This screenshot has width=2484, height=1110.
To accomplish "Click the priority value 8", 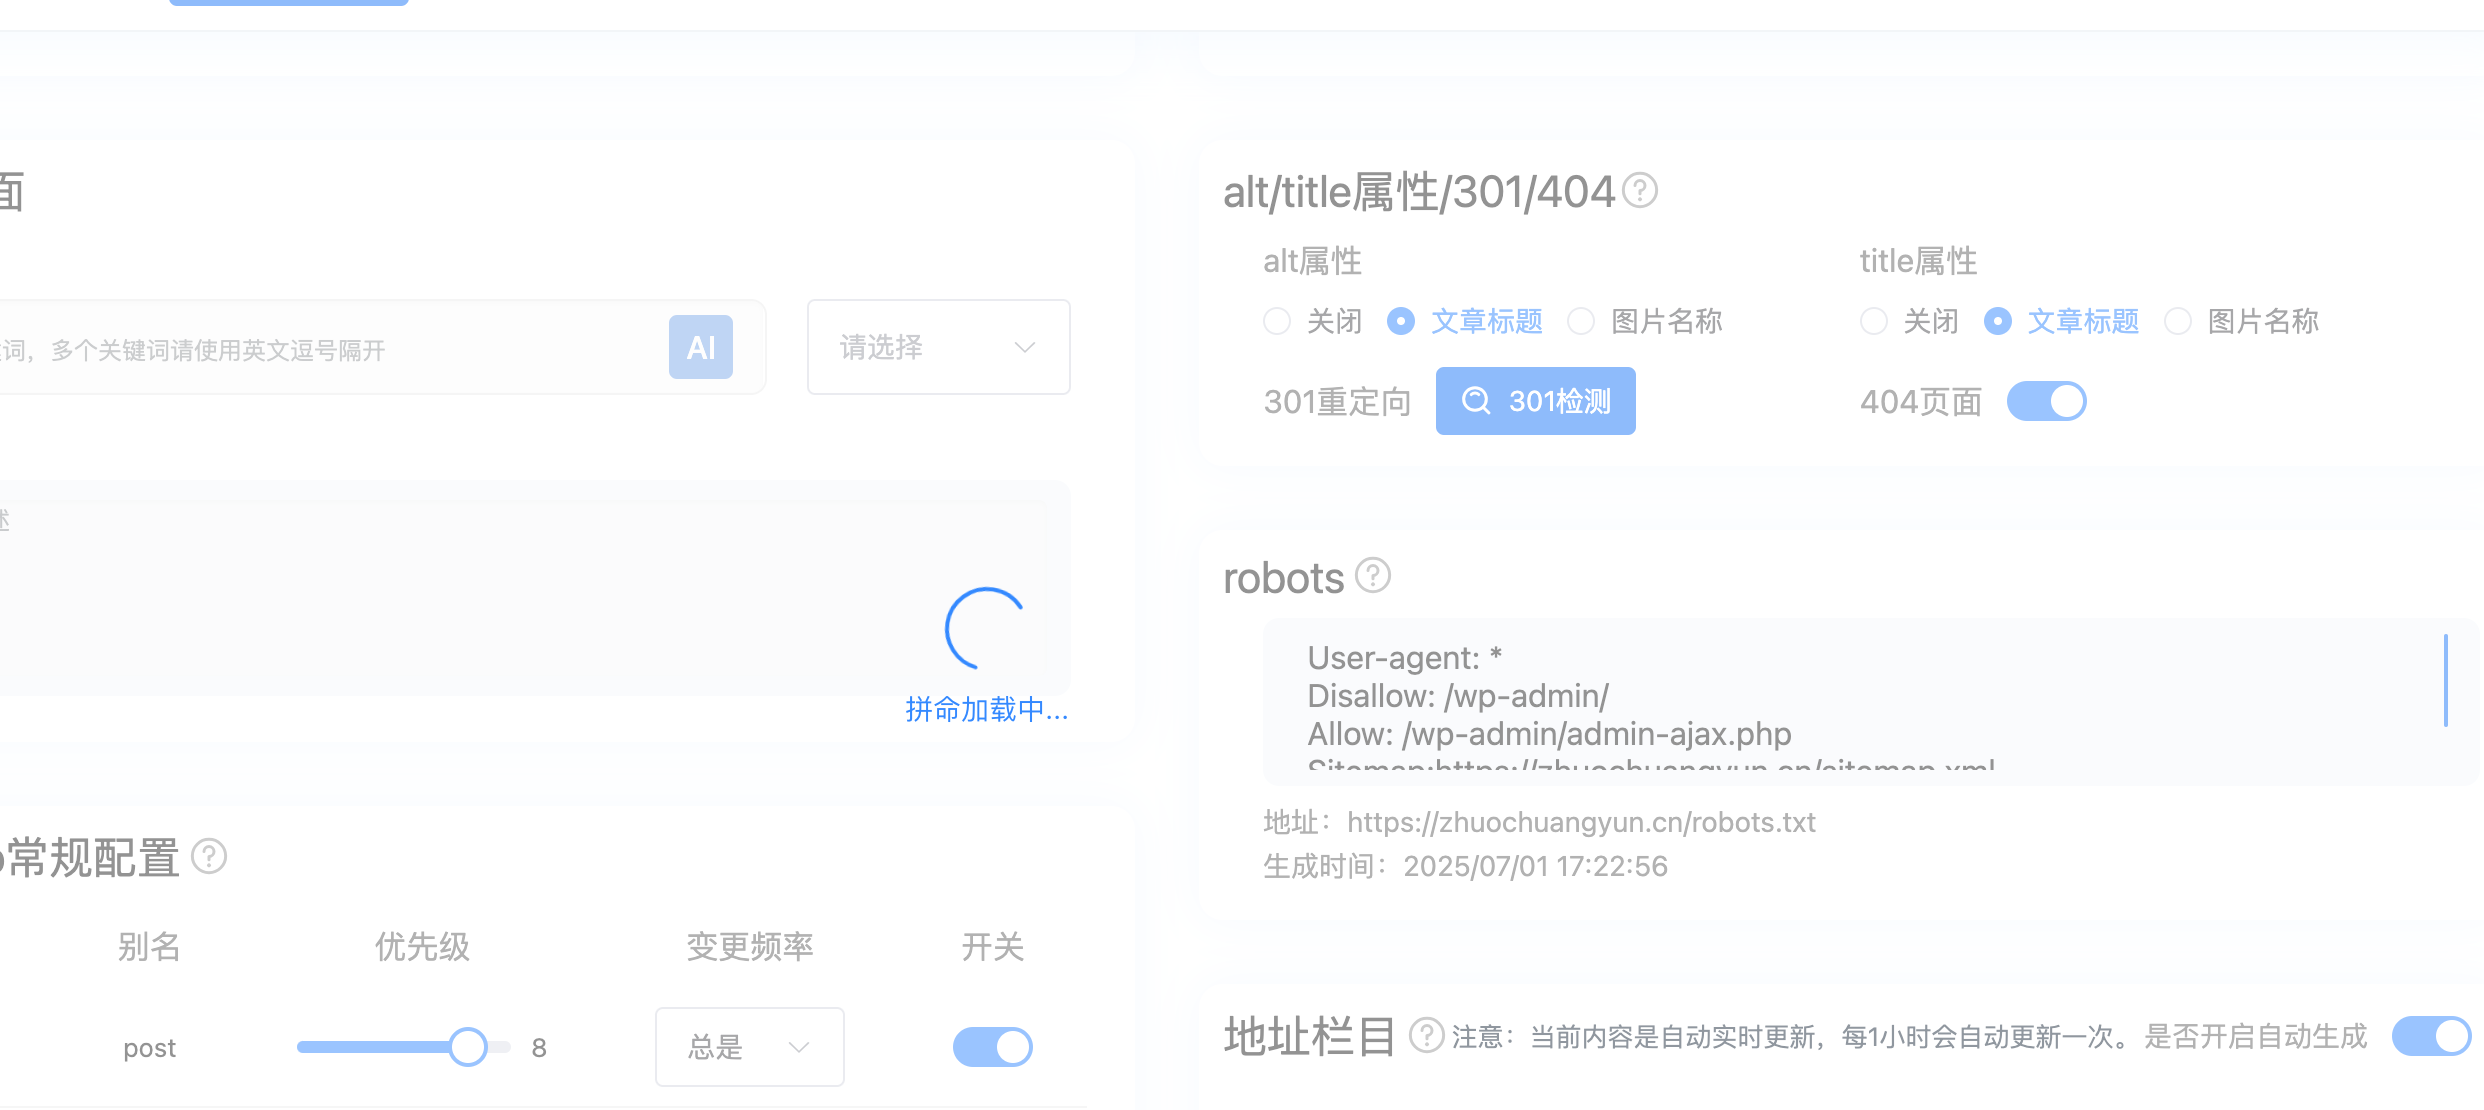I will (x=539, y=1048).
